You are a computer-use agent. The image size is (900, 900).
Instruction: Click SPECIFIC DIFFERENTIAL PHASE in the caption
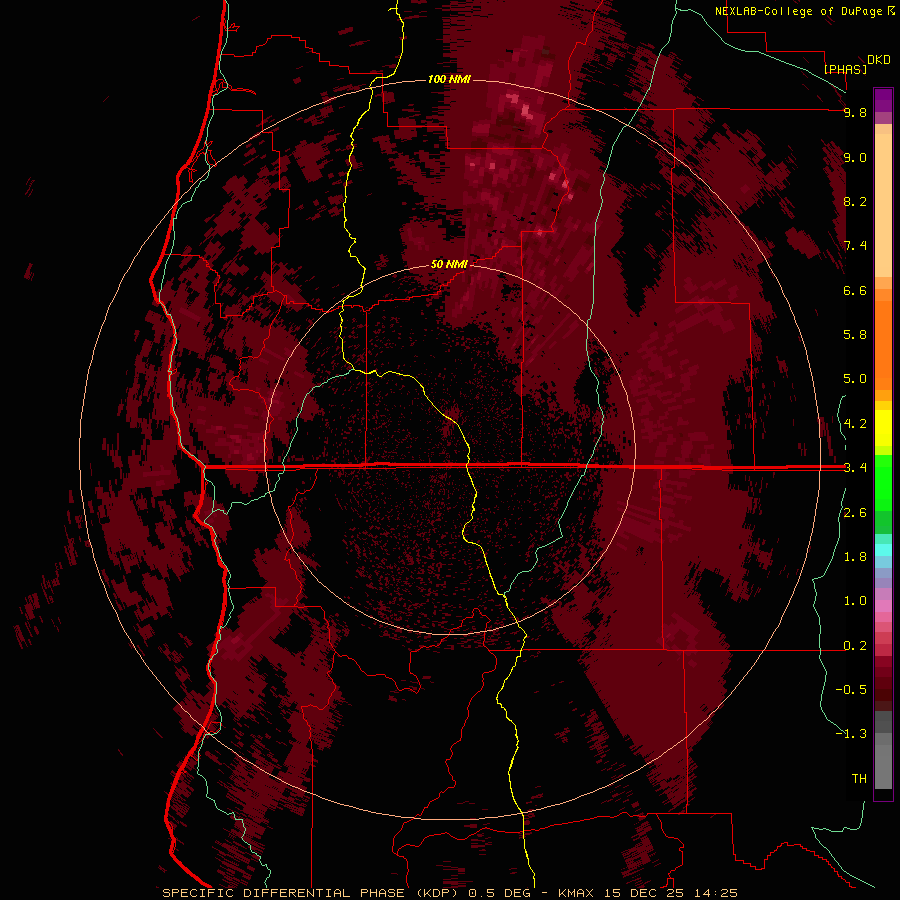pyautogui.click(x=285, y=893)
